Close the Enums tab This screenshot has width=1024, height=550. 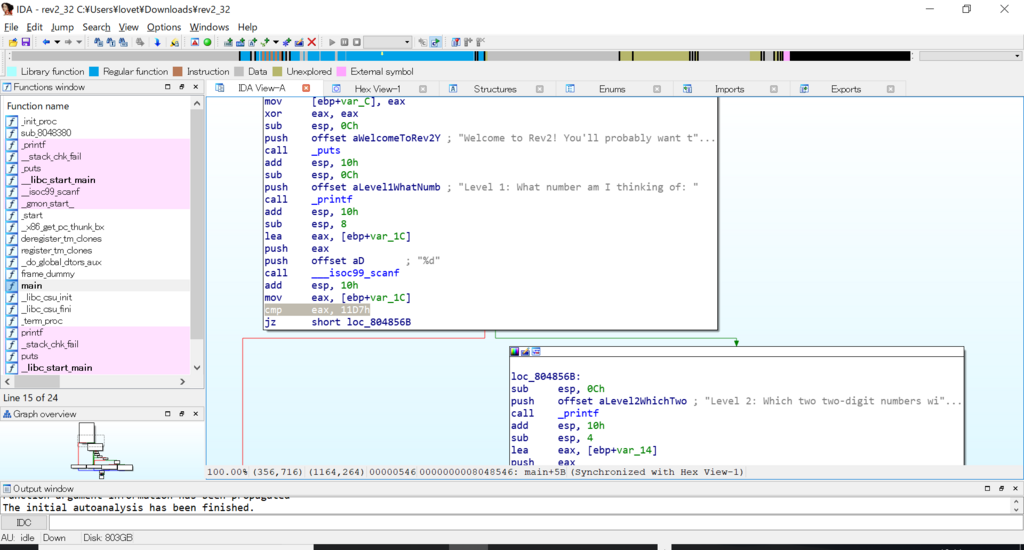(x=657, y=89)
